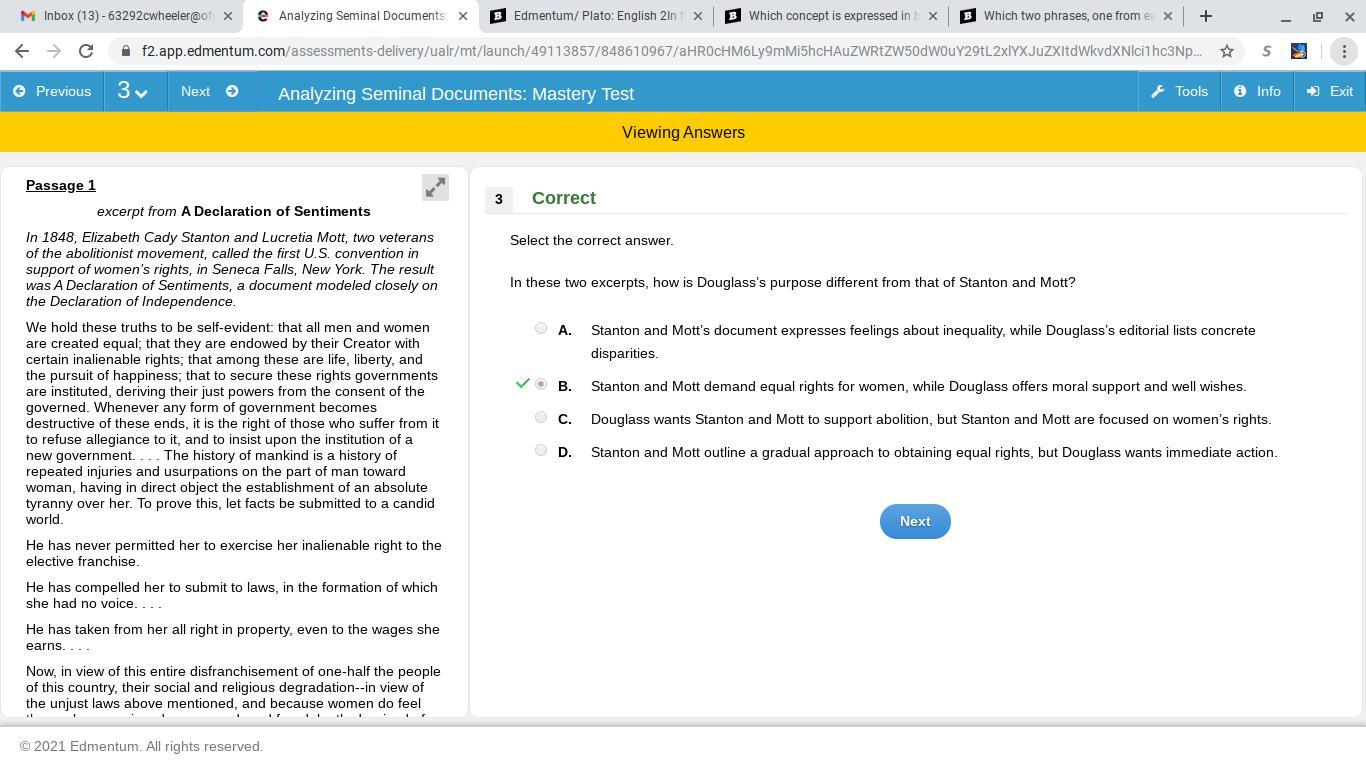This screenshot has height=768, width=1366.
Task: Go back in browser history
Action: [22, 51]
